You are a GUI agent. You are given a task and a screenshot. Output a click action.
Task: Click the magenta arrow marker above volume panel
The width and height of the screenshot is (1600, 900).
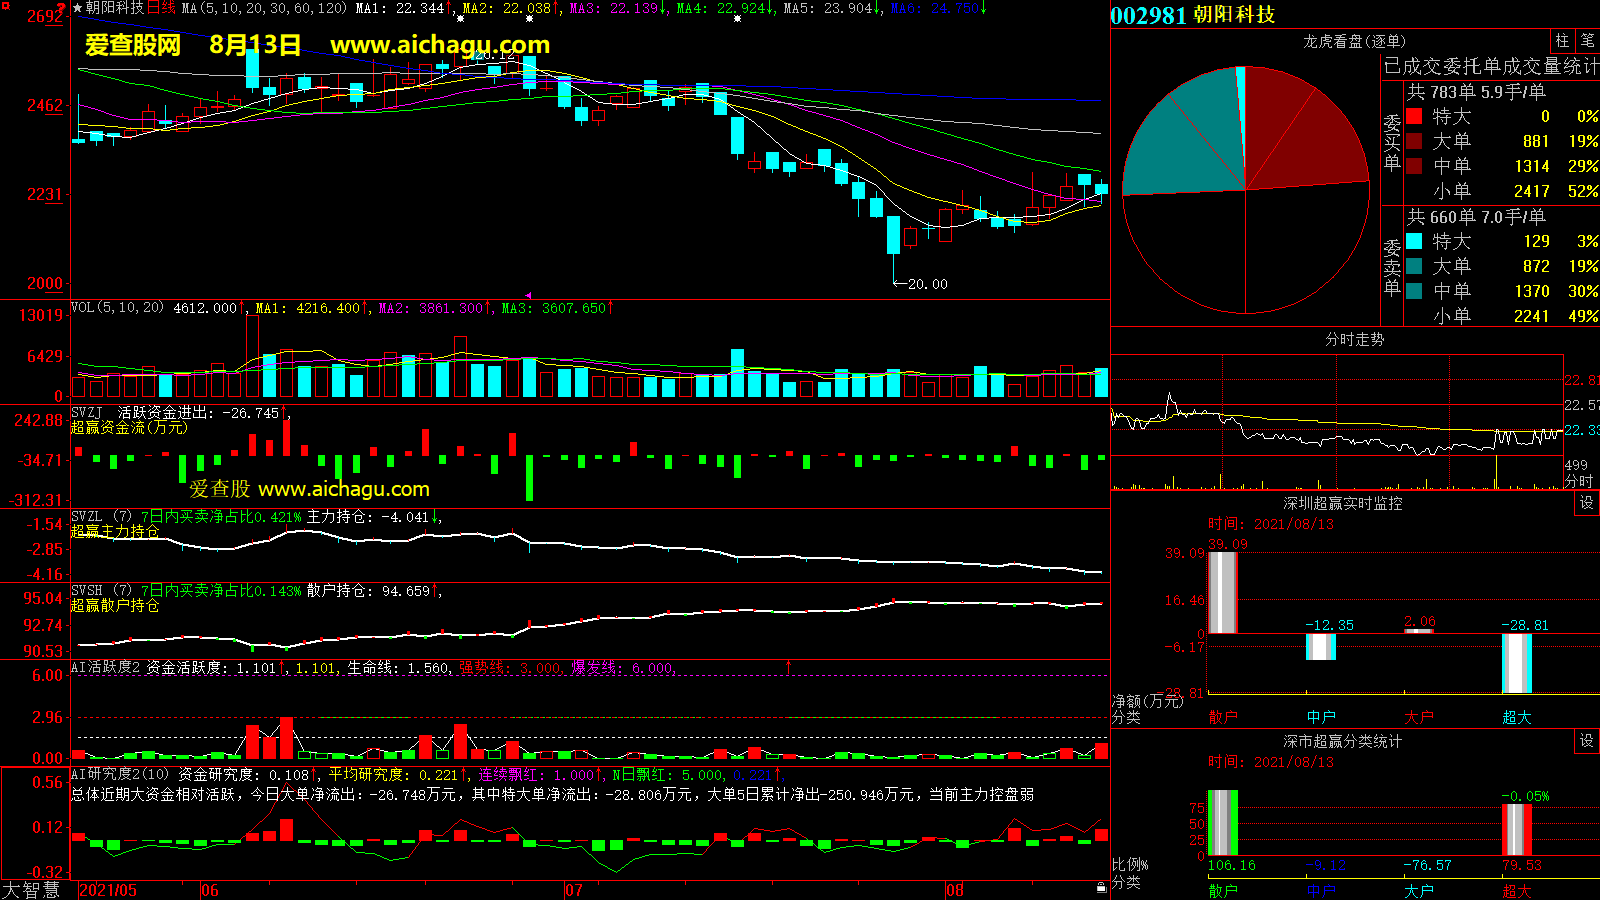tap(528, 295)
